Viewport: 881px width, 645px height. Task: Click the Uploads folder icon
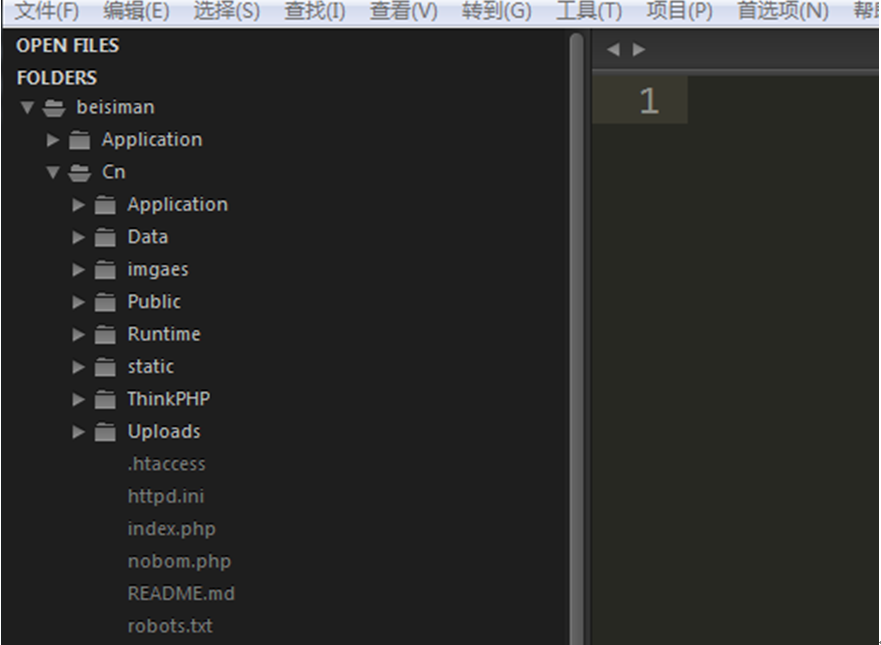coord(105,432)
